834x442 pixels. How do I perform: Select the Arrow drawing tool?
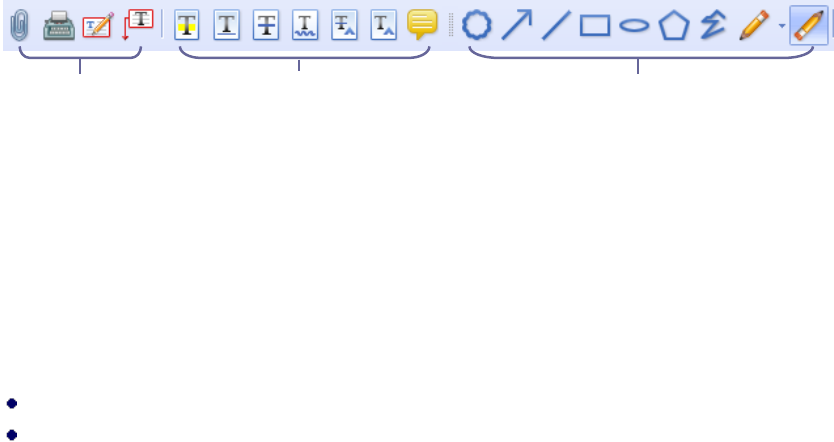[516, 24]
